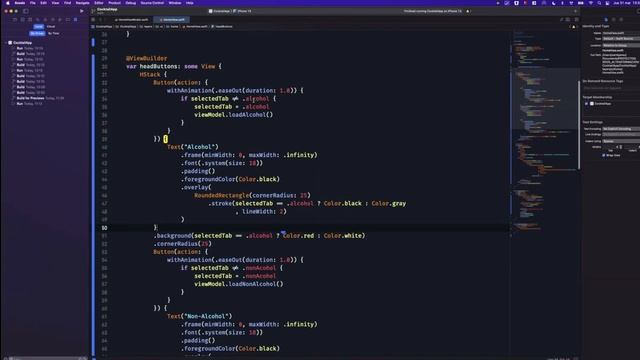Open the Project navigator icon
Viewport: 640px width, 360px height.
[15, 19]
